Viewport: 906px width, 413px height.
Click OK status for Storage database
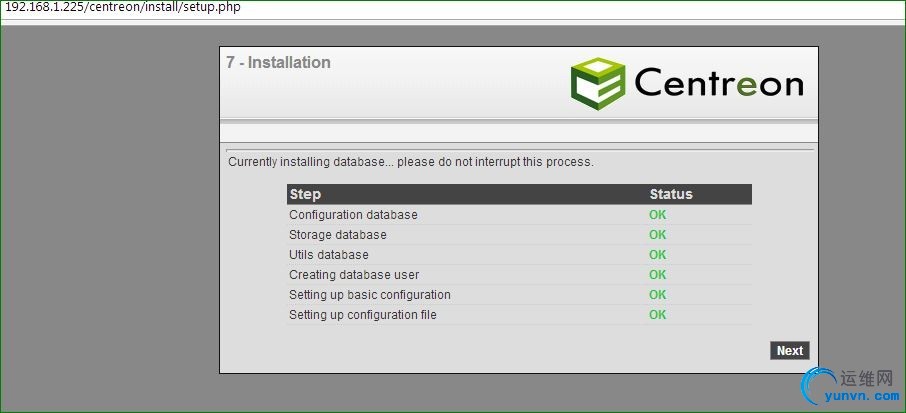click(657, 235)
